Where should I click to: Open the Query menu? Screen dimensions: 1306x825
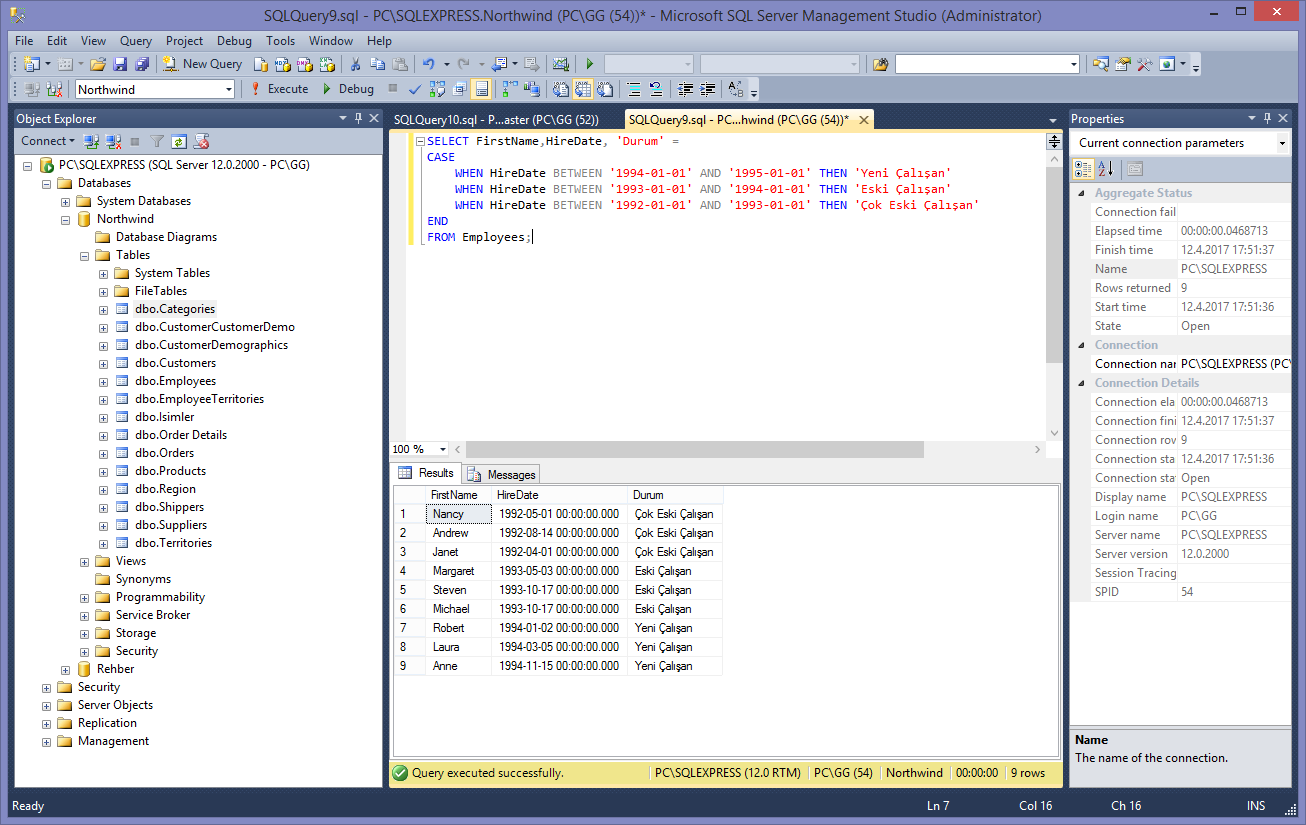(135, 41)
